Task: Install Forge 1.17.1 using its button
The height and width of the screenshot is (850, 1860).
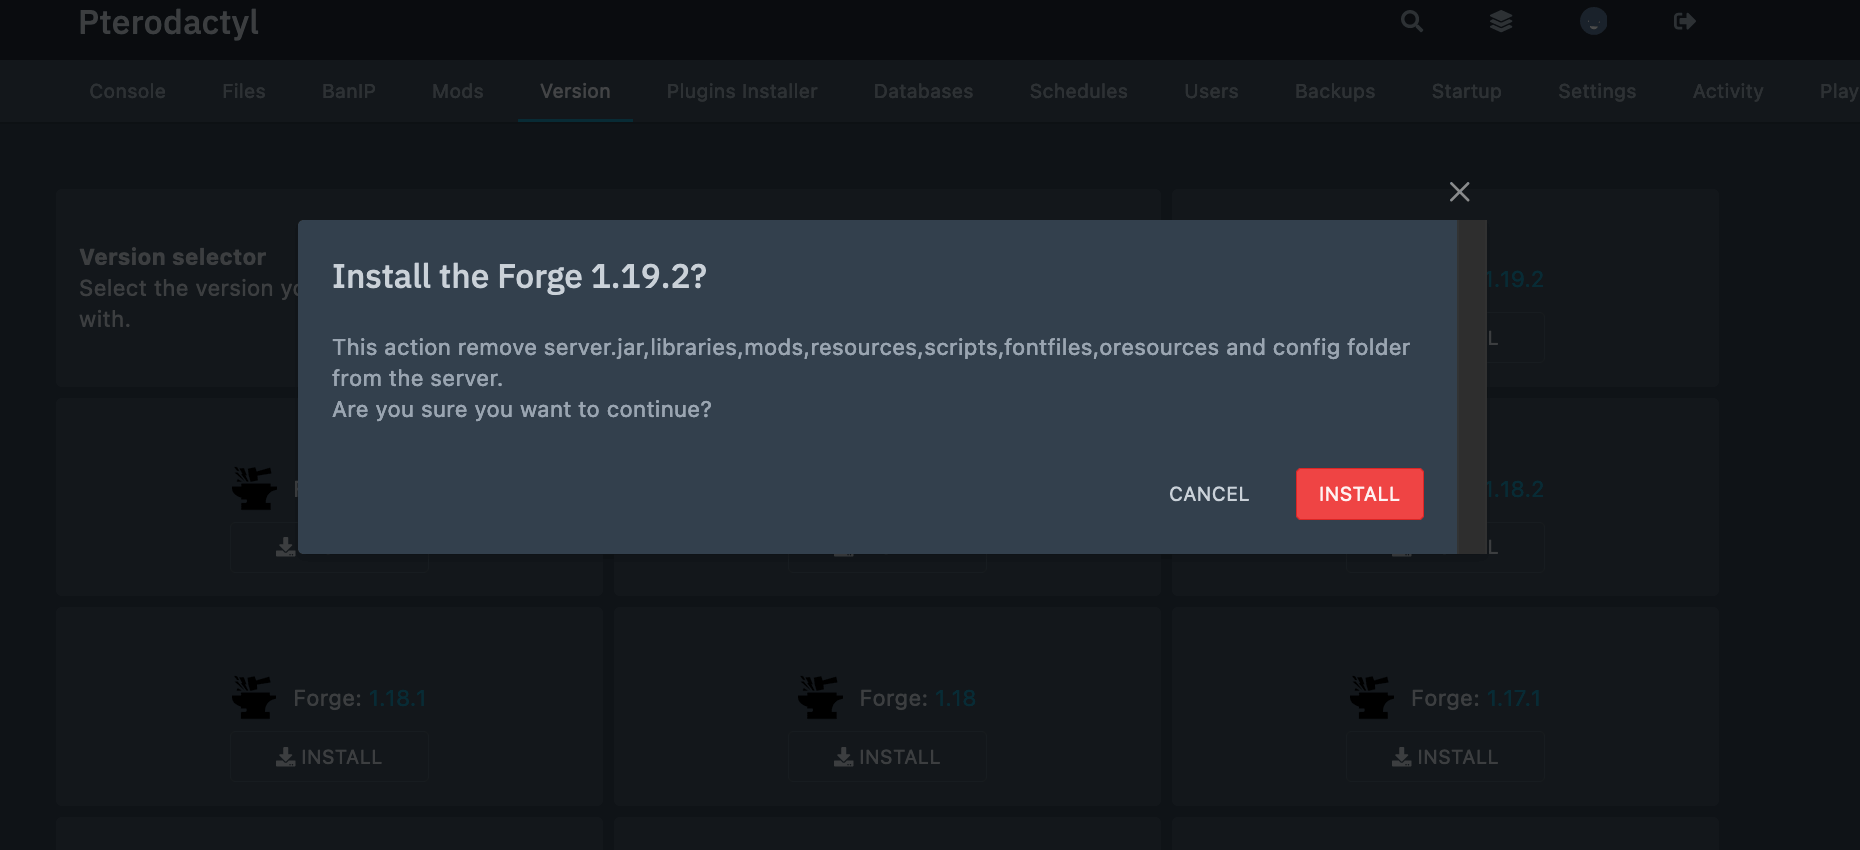Action: click(x=1445, y=757)
